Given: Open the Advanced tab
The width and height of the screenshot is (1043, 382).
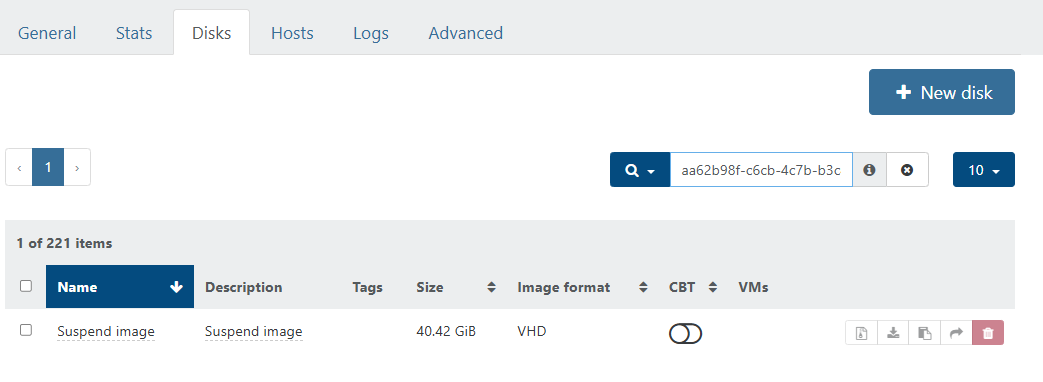Looking at the screenshot, I should coord(466,33).
